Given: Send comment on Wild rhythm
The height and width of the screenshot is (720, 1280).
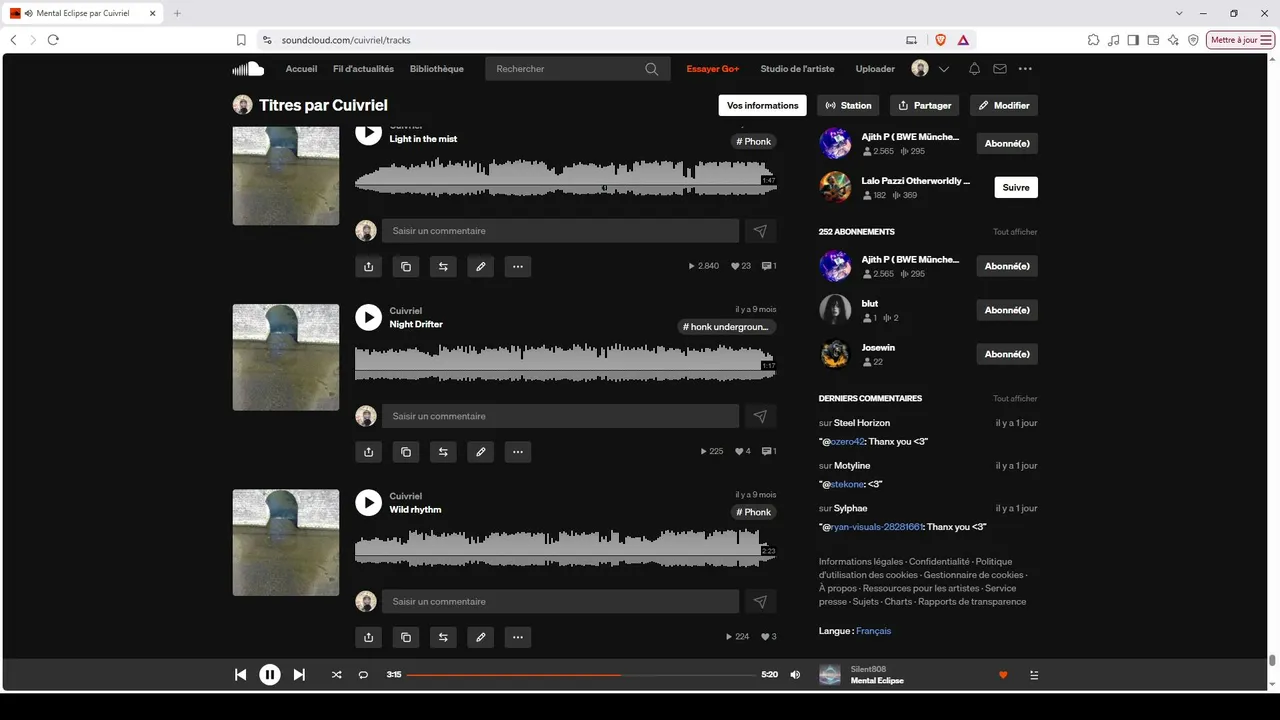Looking at the screenshot, I should 760,602.
